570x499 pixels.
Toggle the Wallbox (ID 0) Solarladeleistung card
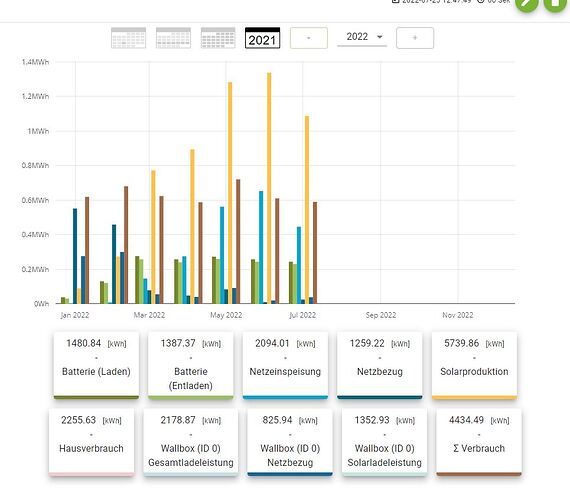pos(385,442)
